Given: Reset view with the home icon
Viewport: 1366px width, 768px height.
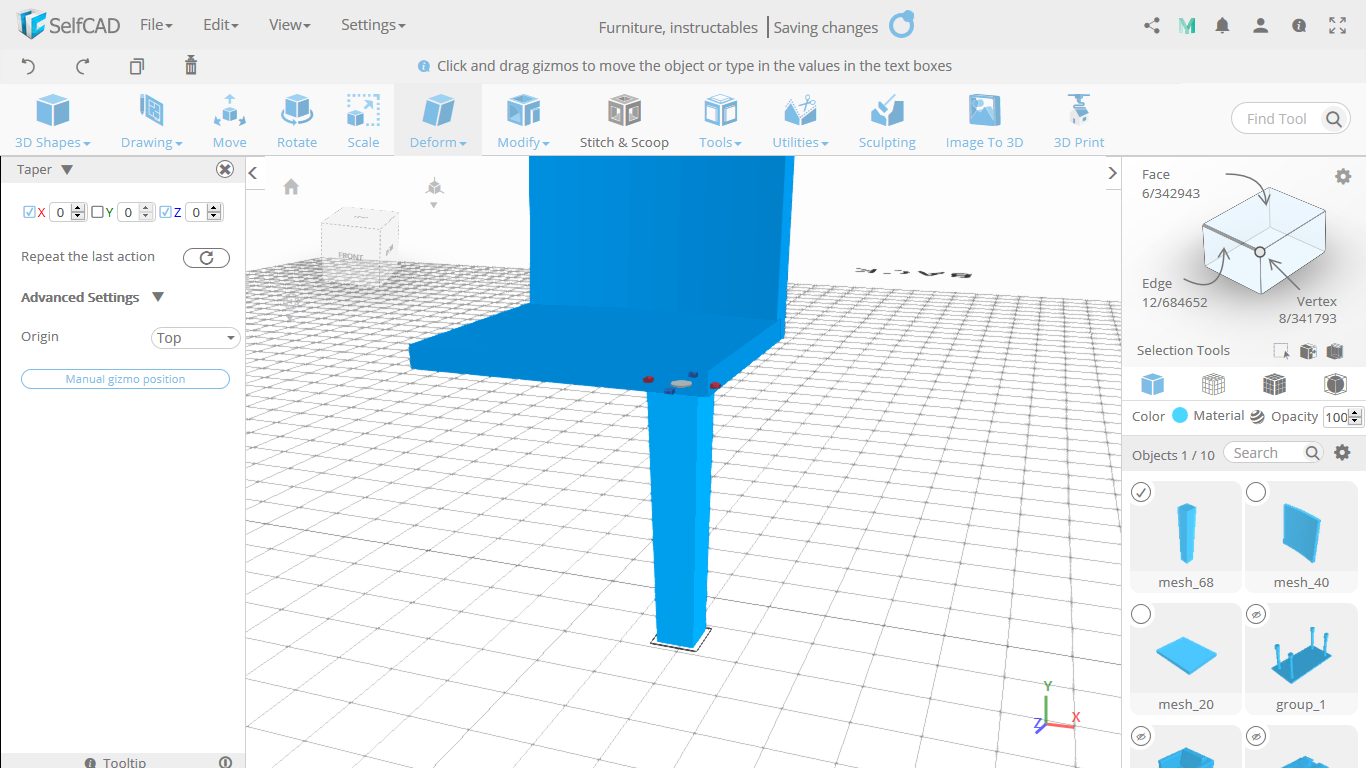Looking at the screenshot, I should [x=291, y=186].
